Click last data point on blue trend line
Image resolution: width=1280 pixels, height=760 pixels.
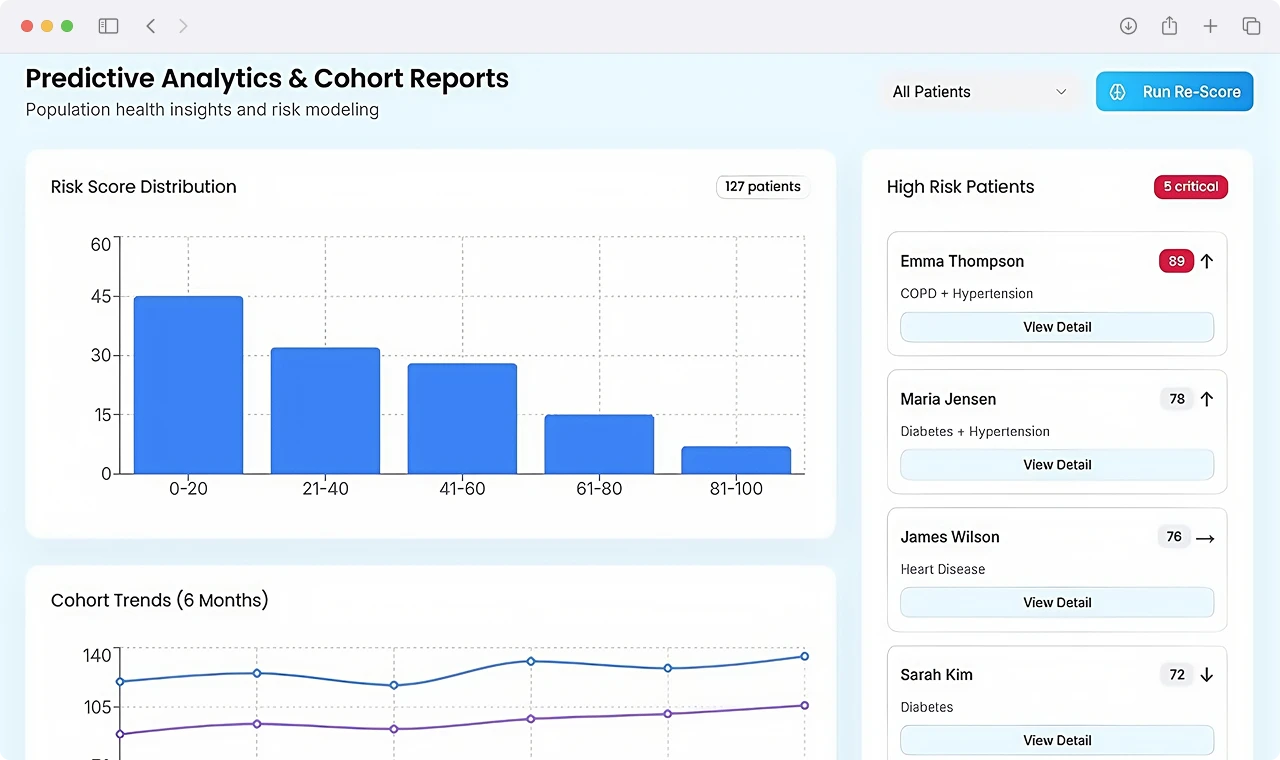click(x=804, y=656)
